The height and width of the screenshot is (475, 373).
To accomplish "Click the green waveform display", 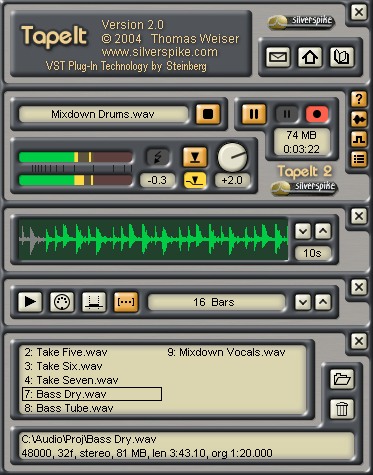I will pos(153,239).
